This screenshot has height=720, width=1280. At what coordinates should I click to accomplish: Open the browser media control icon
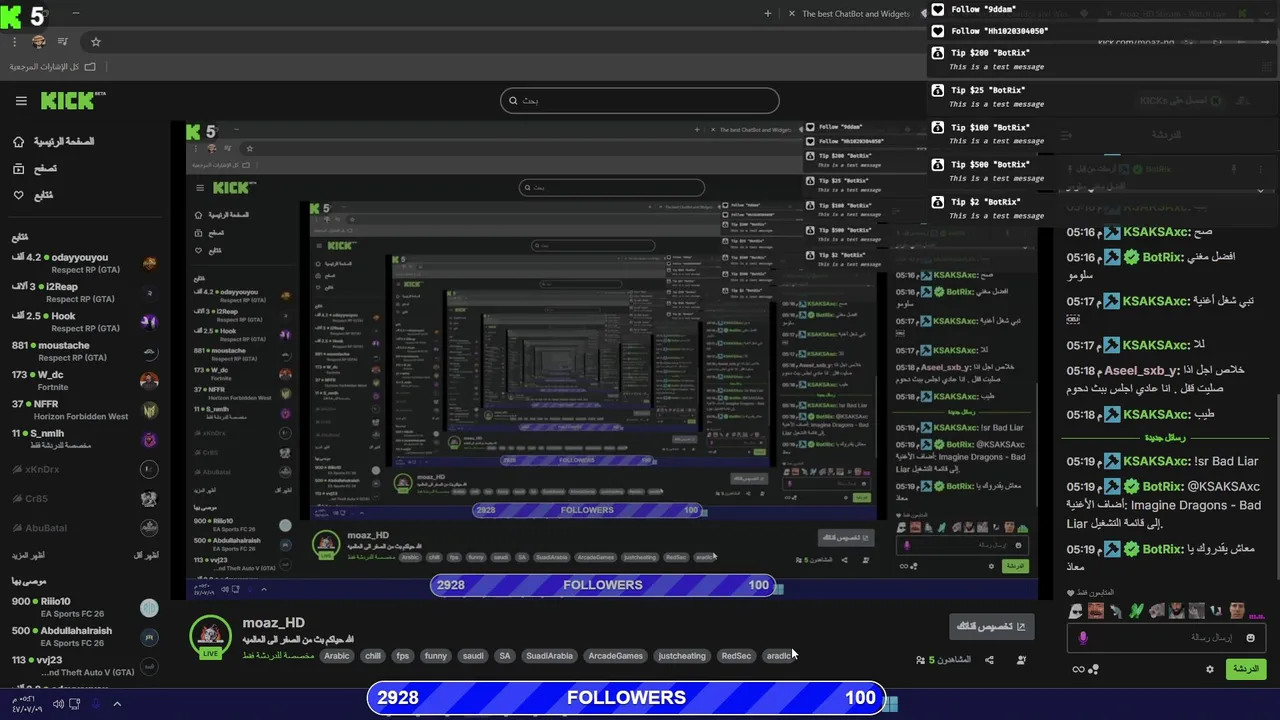63,42
